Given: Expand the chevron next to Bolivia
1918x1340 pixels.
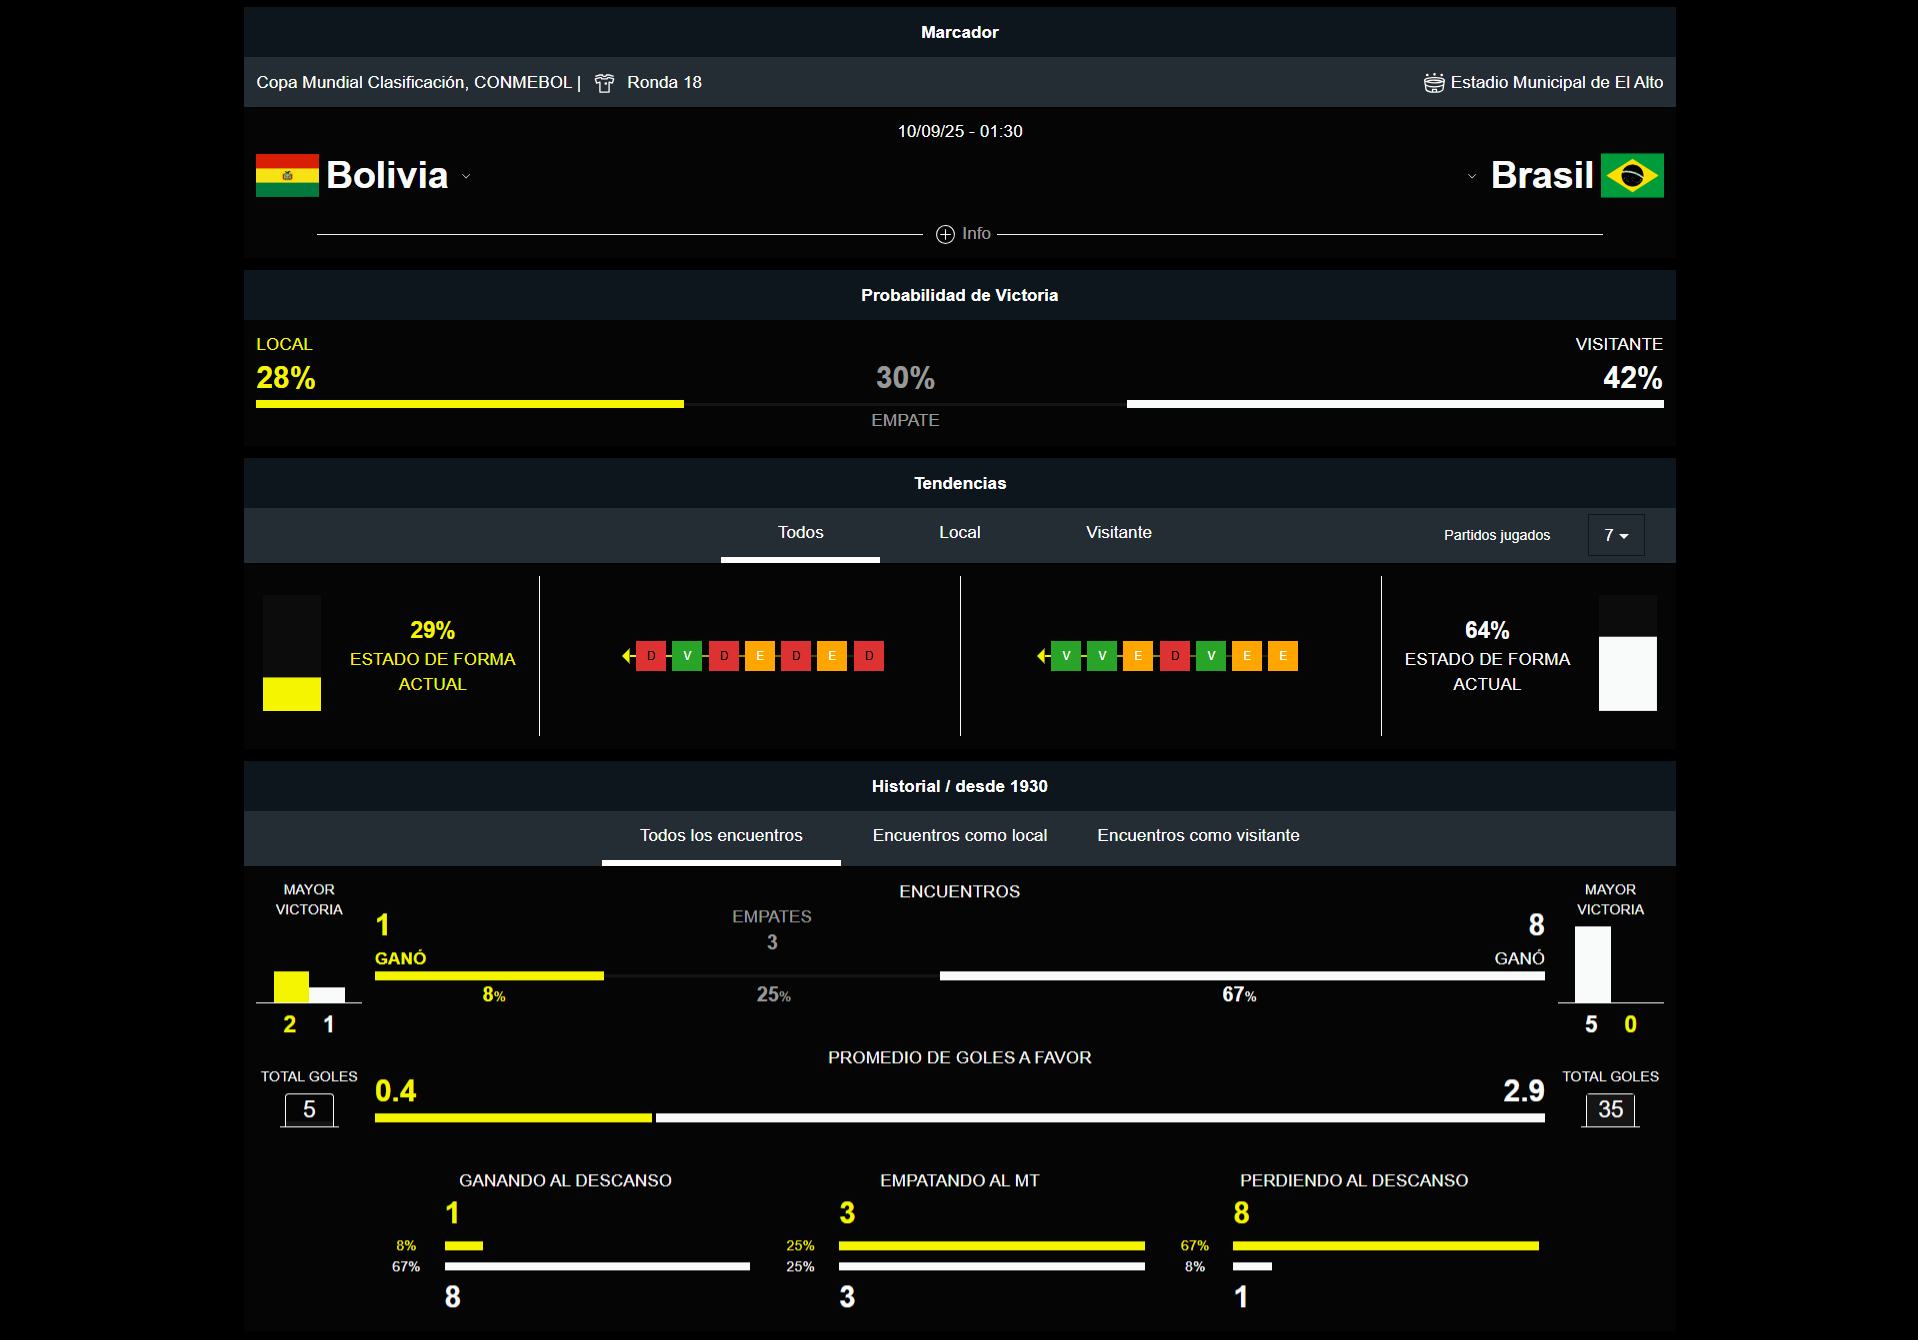Looking at the screenshot, I should (467, 177).
